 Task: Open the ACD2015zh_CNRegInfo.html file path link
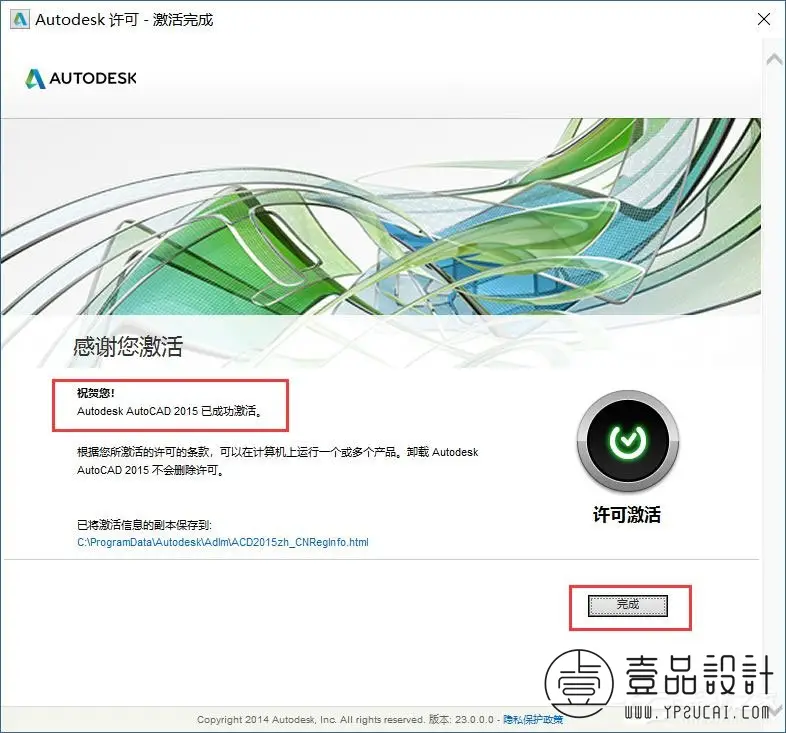point(223,542)
